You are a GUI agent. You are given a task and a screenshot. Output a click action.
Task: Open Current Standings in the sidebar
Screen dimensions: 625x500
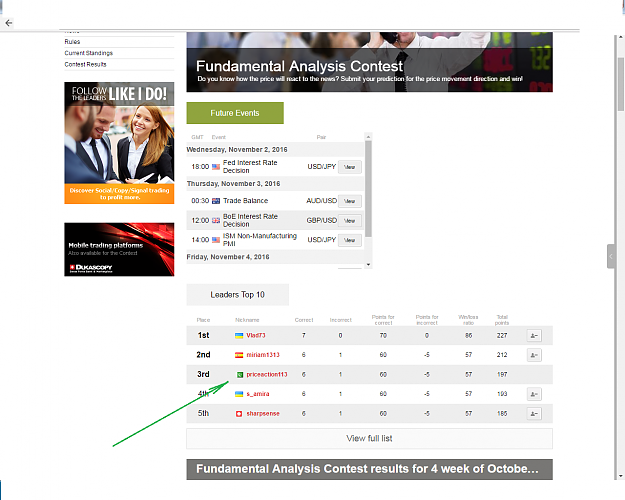(88, 53)
